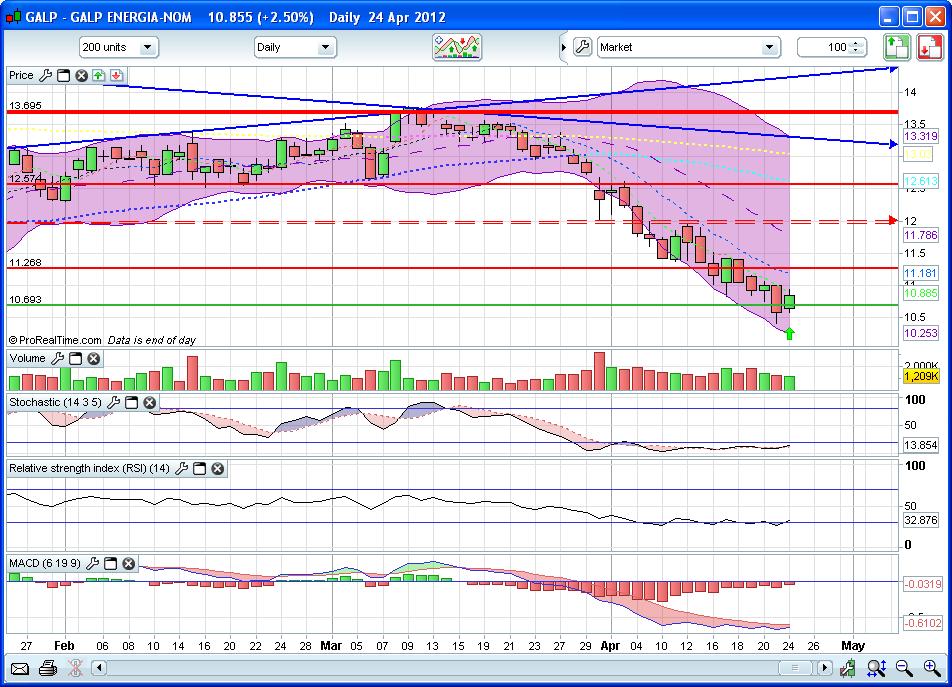
Task: Click the 32.876 RSI value tag
Action: click(x=920, y=520)
